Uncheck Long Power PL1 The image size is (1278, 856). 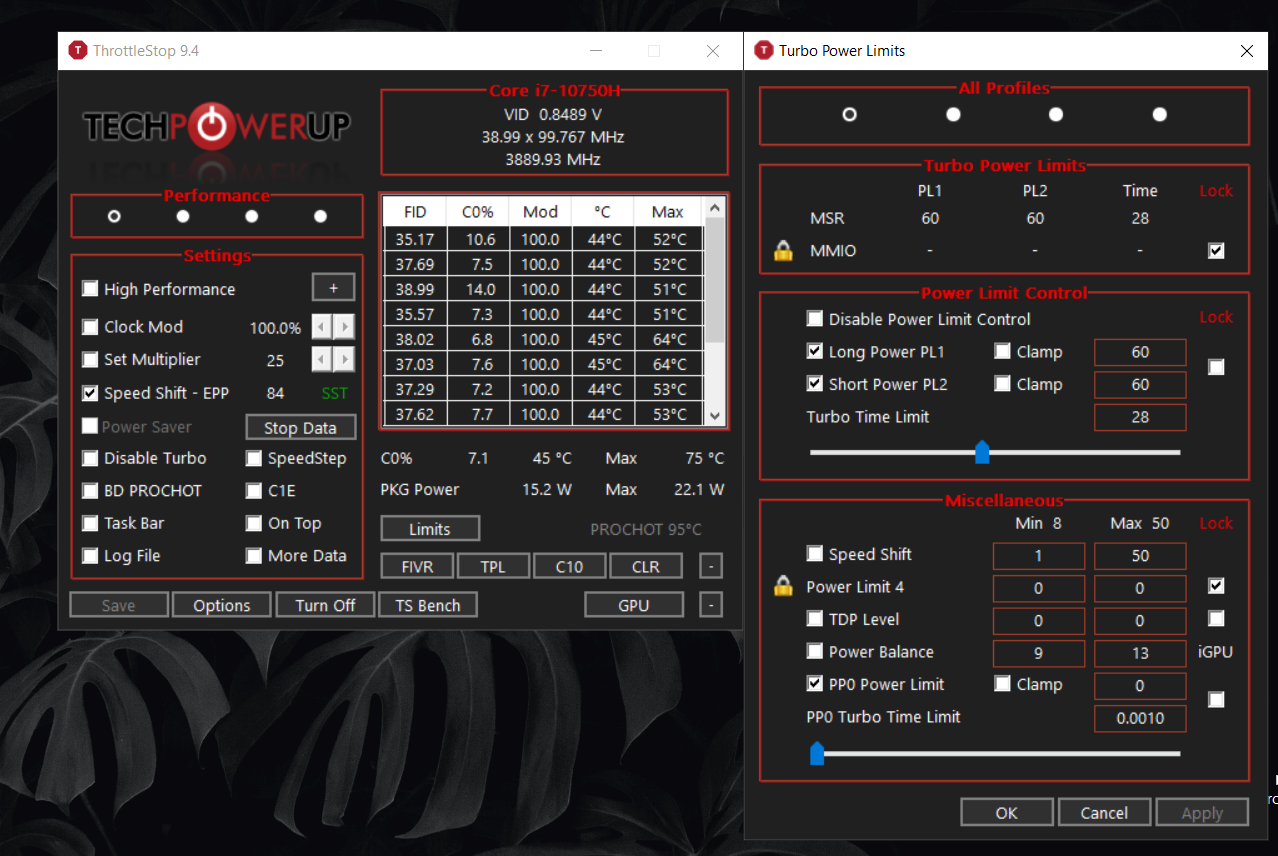815,352
